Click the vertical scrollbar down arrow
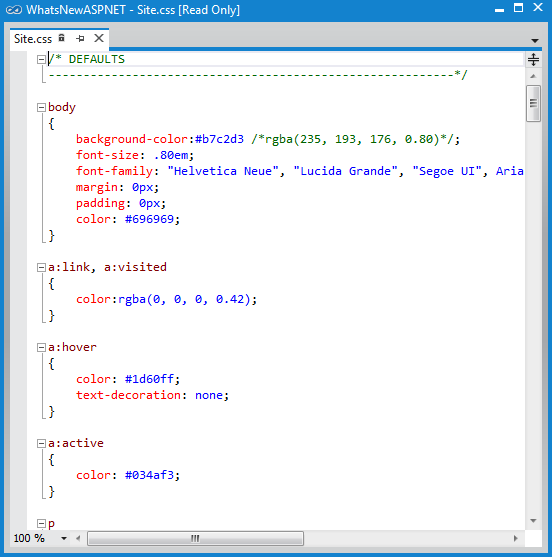The image size is (552, 557). point(533,521)
